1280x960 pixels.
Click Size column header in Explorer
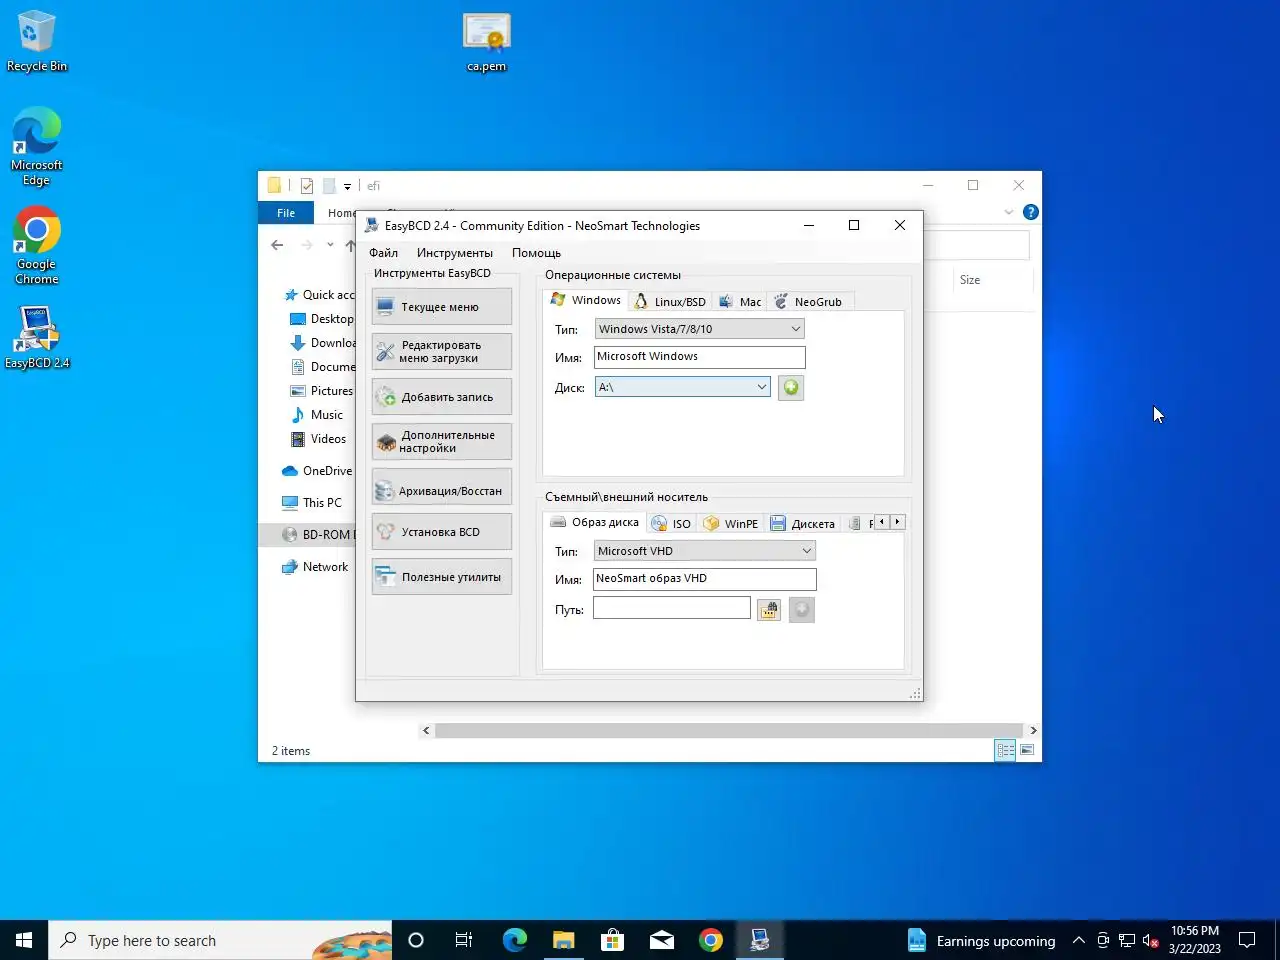coord(970,280)
